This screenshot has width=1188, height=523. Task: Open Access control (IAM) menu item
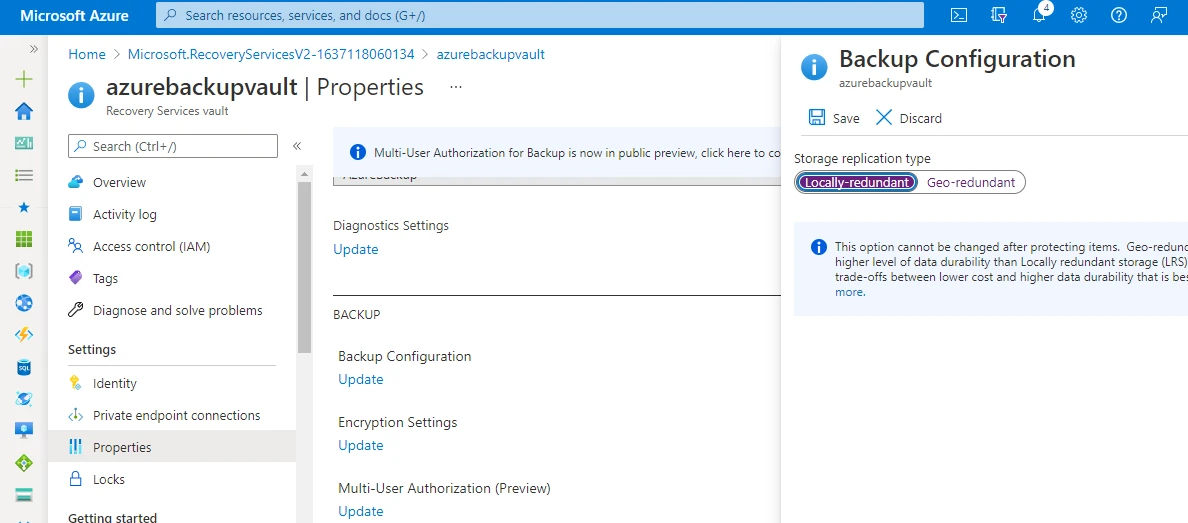pyautogui.click(x=172, y=246)
